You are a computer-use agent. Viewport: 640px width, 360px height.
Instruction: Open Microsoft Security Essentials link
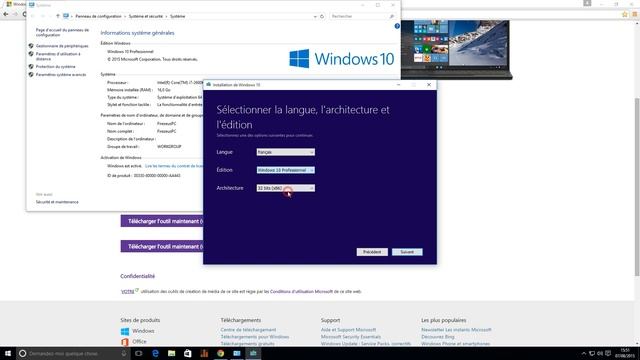[351, 337]
